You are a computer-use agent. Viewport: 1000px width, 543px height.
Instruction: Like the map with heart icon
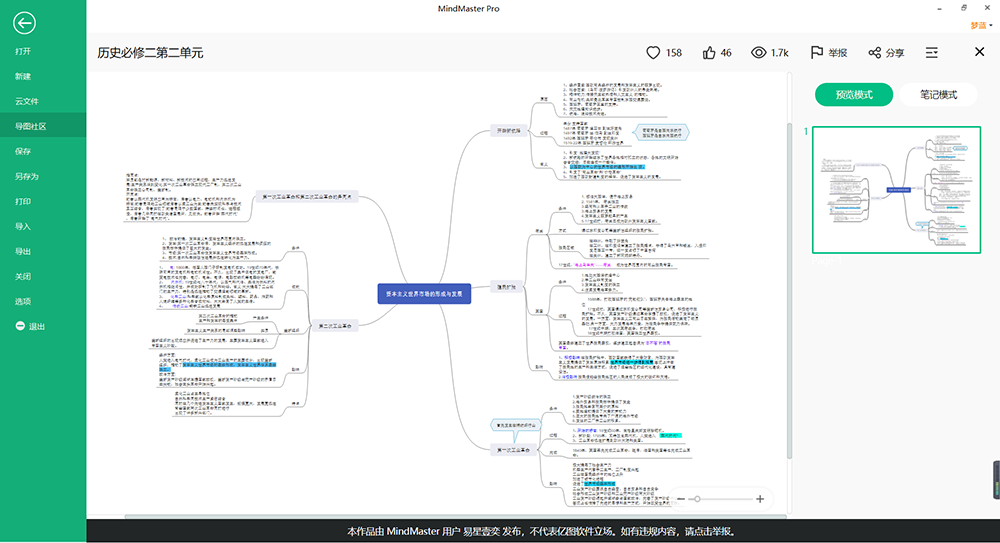(x=653, y=52)
